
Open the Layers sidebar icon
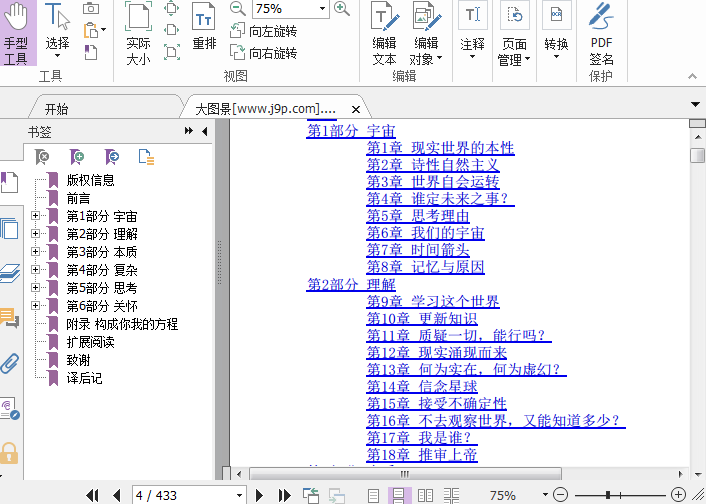(x=10, y=273)
